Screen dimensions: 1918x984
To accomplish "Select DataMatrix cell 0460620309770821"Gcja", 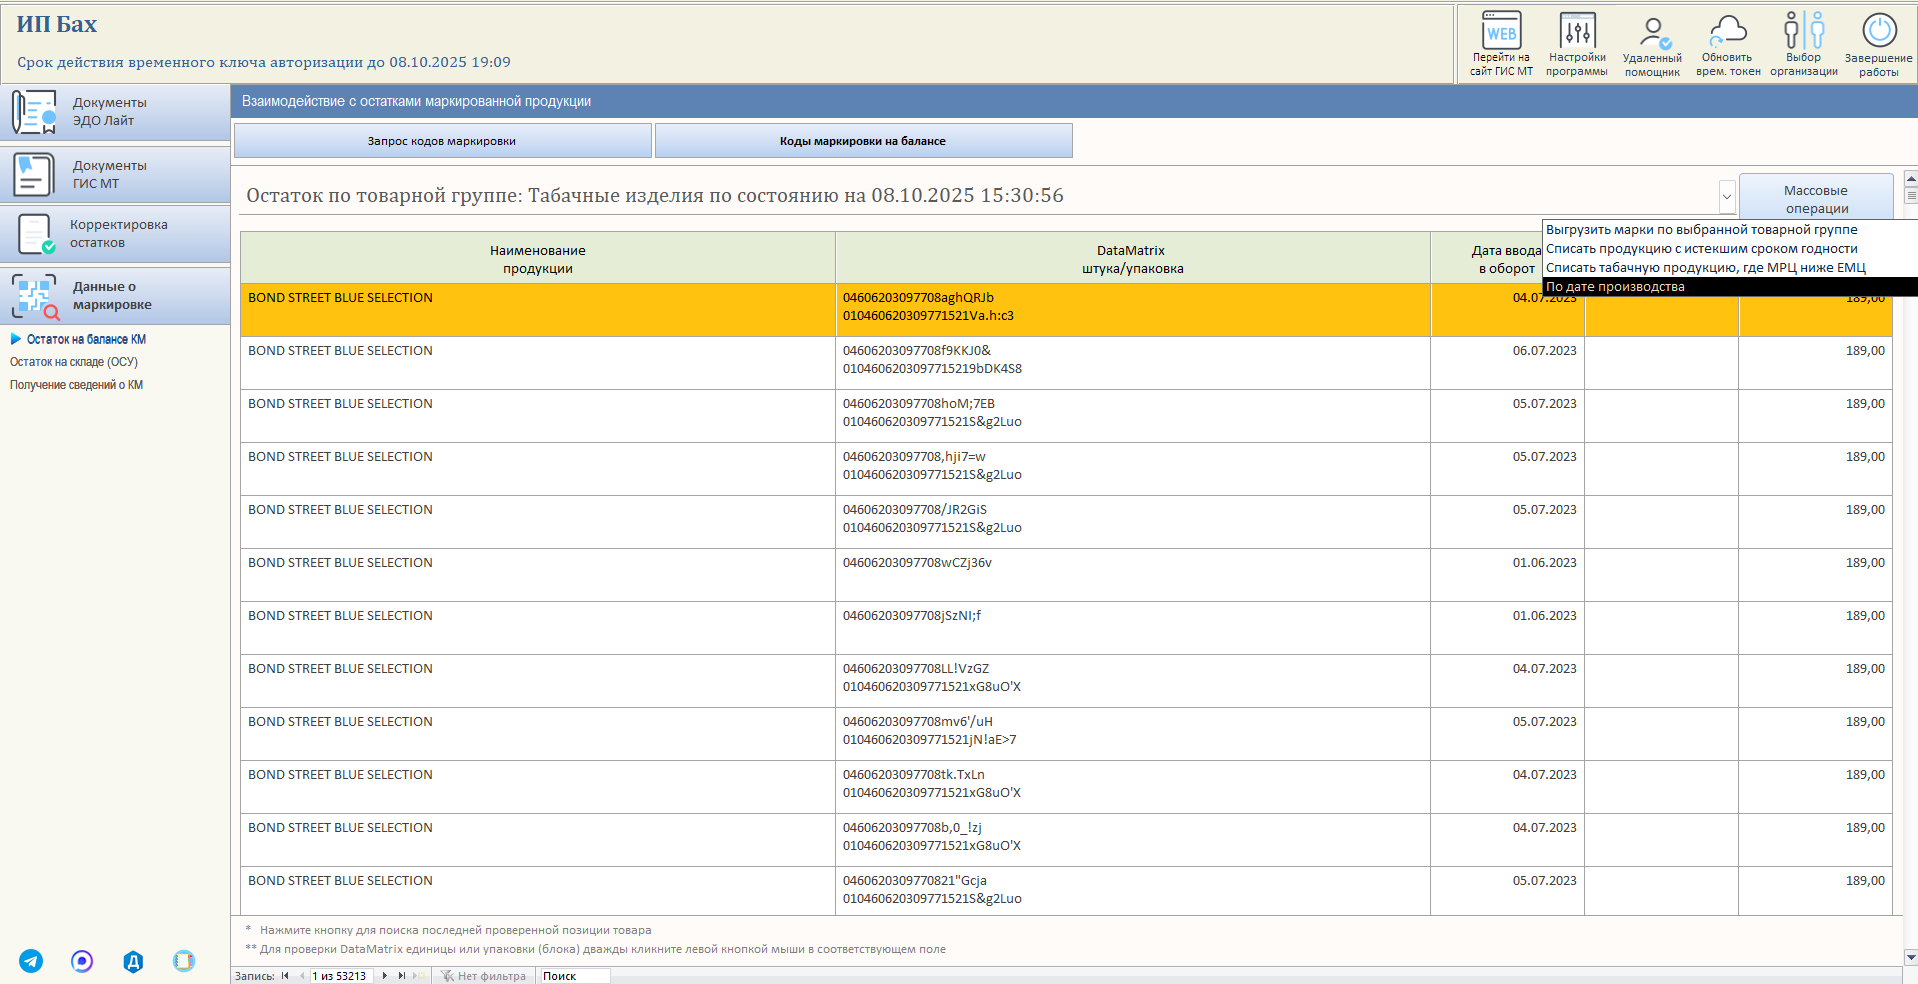I will pyautogui.click(x=1133, y=891).
